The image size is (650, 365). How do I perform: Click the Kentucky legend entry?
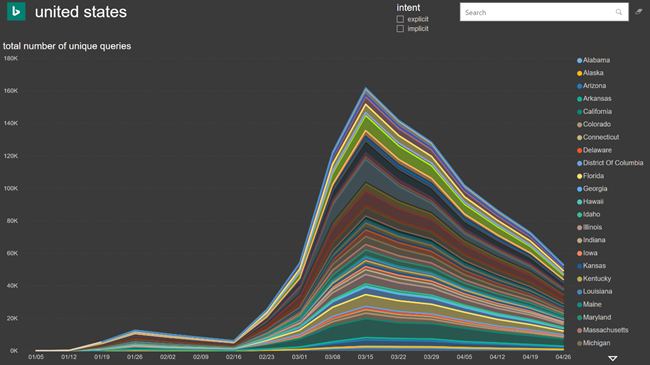[594, 279]
